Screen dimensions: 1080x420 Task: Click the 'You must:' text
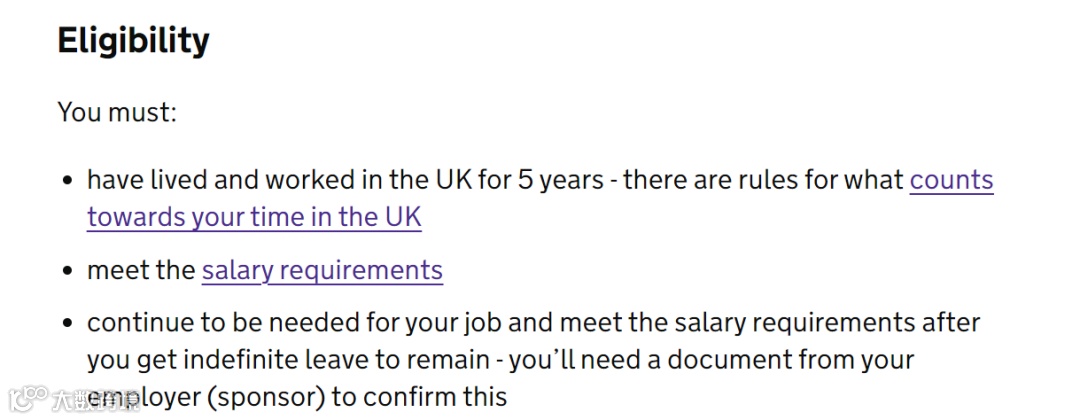[117, 111]
